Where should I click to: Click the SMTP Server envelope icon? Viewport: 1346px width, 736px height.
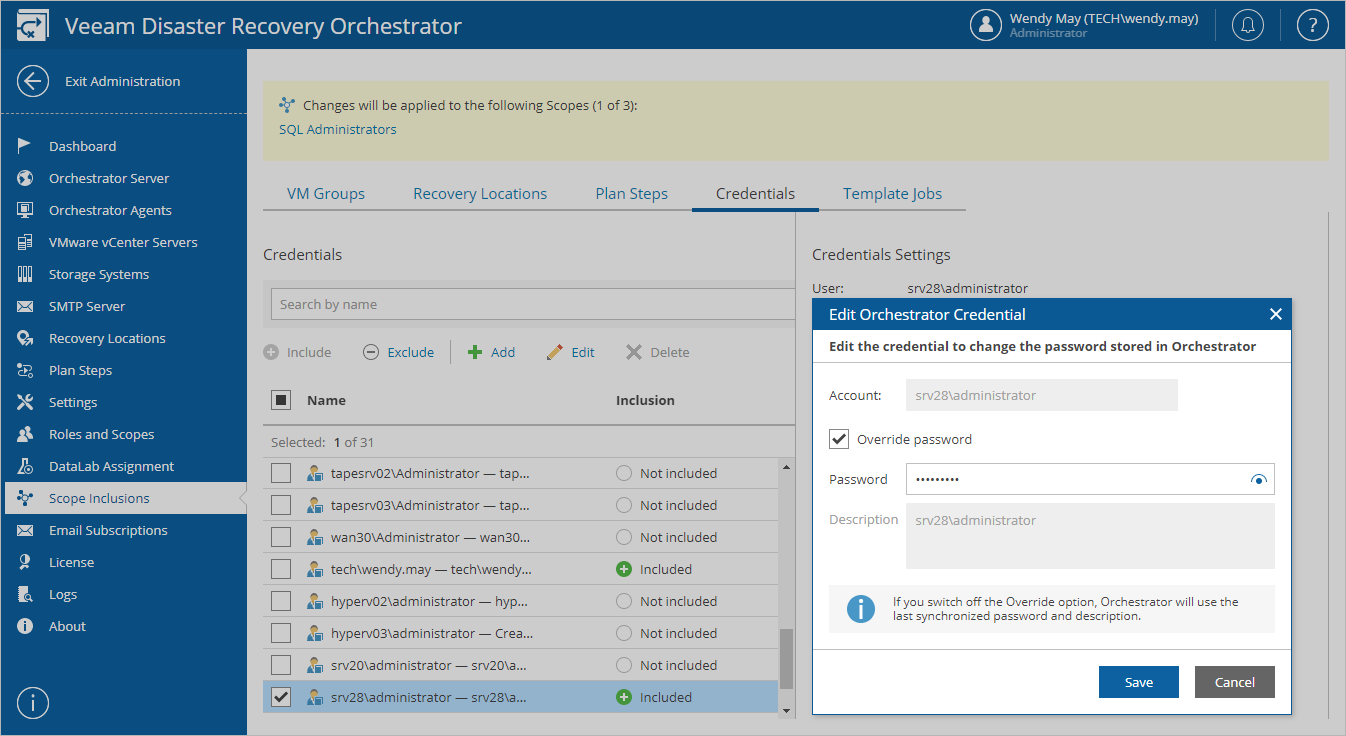26,306
